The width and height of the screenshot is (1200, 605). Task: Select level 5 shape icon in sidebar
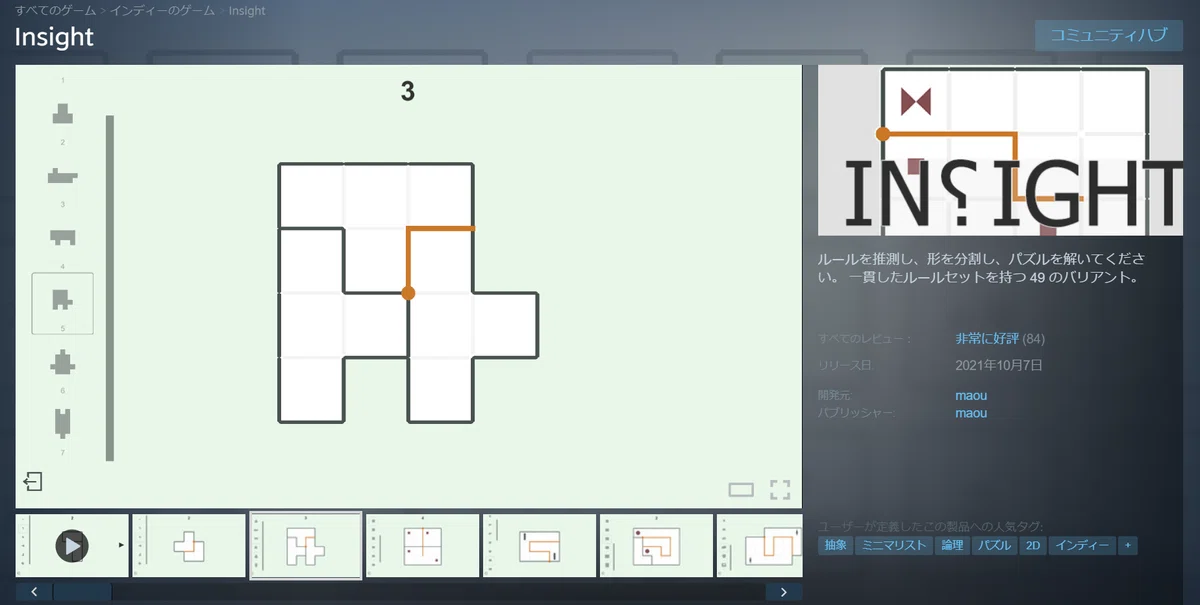coord(62,361)
